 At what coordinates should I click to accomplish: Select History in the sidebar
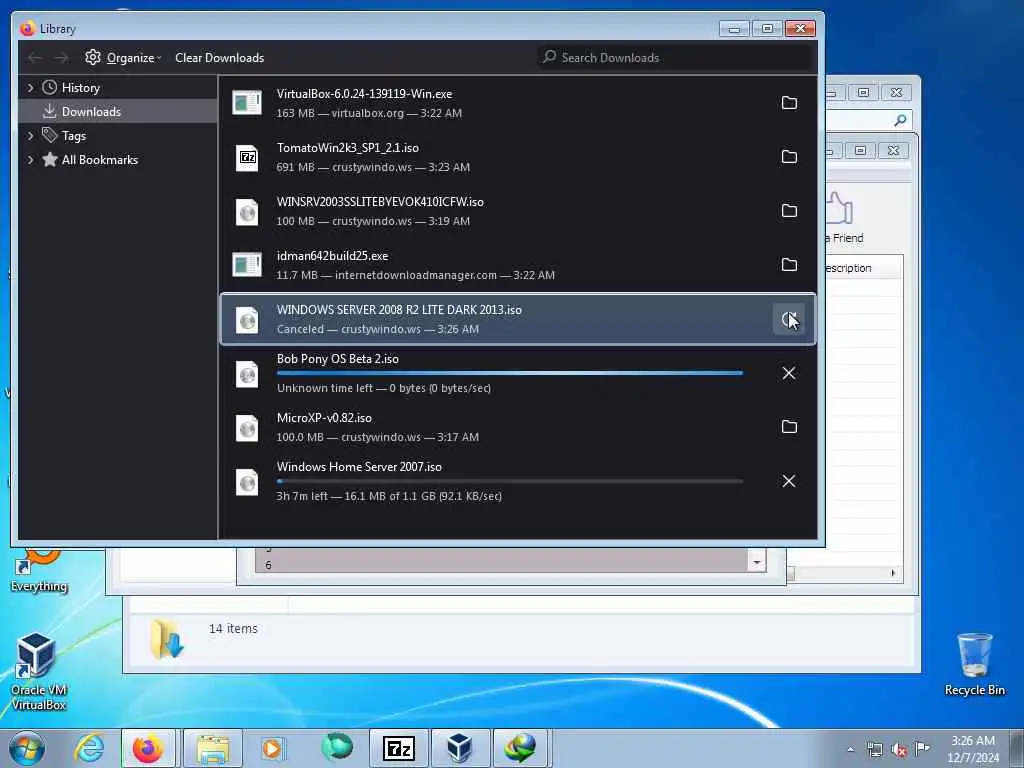[x=80, y=88]
